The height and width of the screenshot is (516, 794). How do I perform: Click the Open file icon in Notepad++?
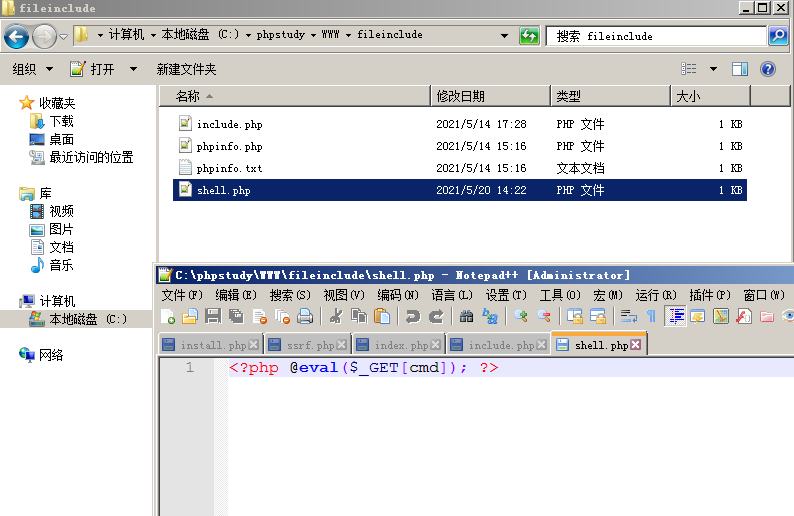(x=189, y=316)
